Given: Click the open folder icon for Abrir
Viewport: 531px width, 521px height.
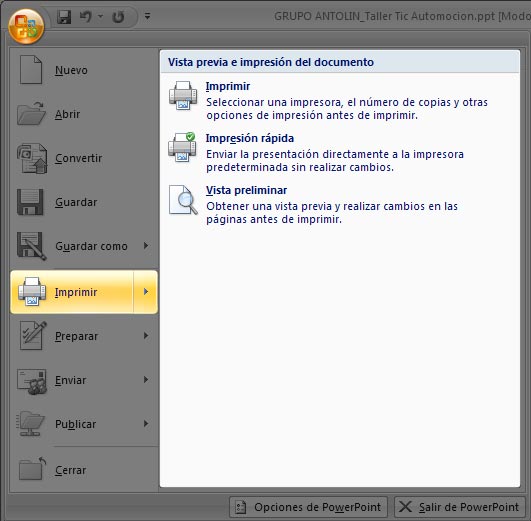Looking at the screenshot, I should pos(31,114).
